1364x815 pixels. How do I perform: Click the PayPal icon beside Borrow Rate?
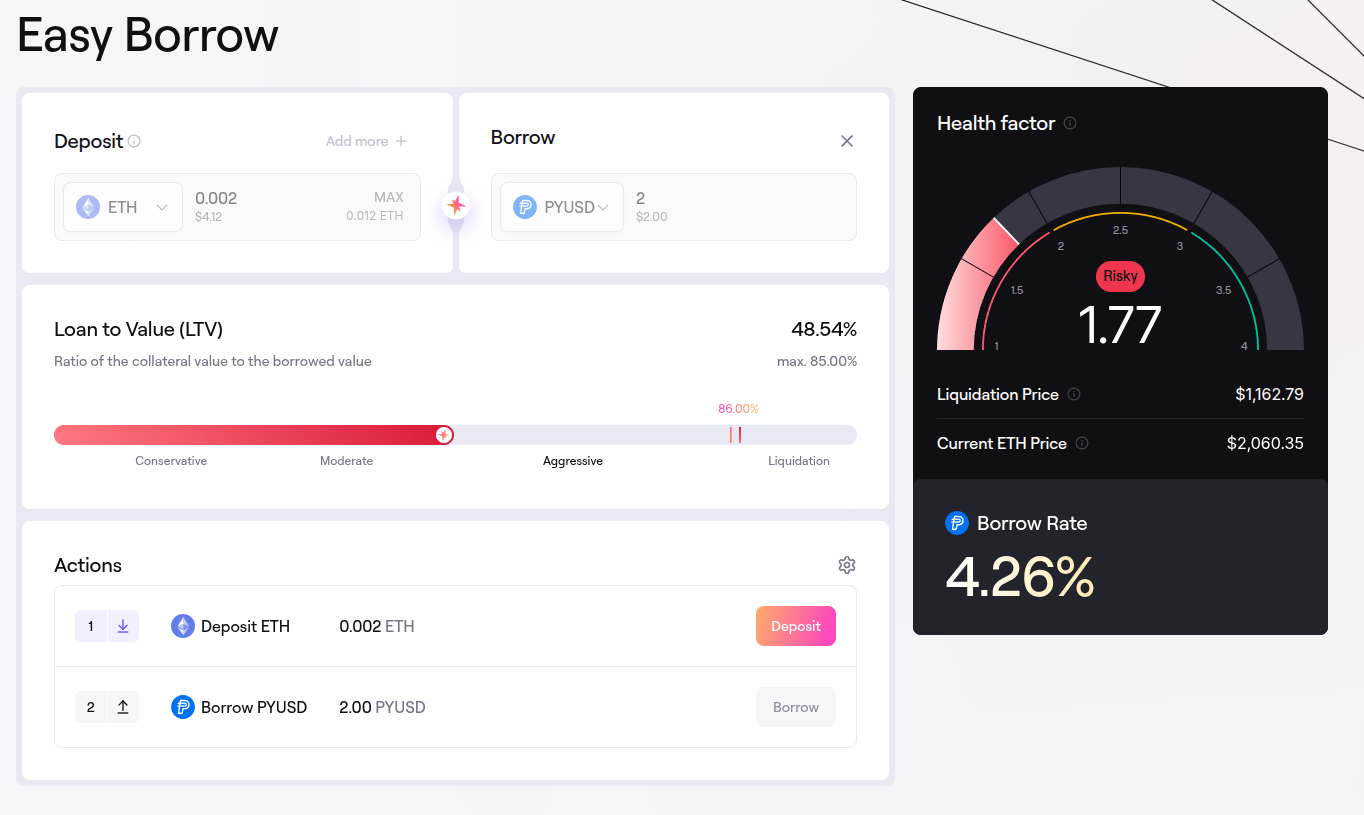pos(957,523)
